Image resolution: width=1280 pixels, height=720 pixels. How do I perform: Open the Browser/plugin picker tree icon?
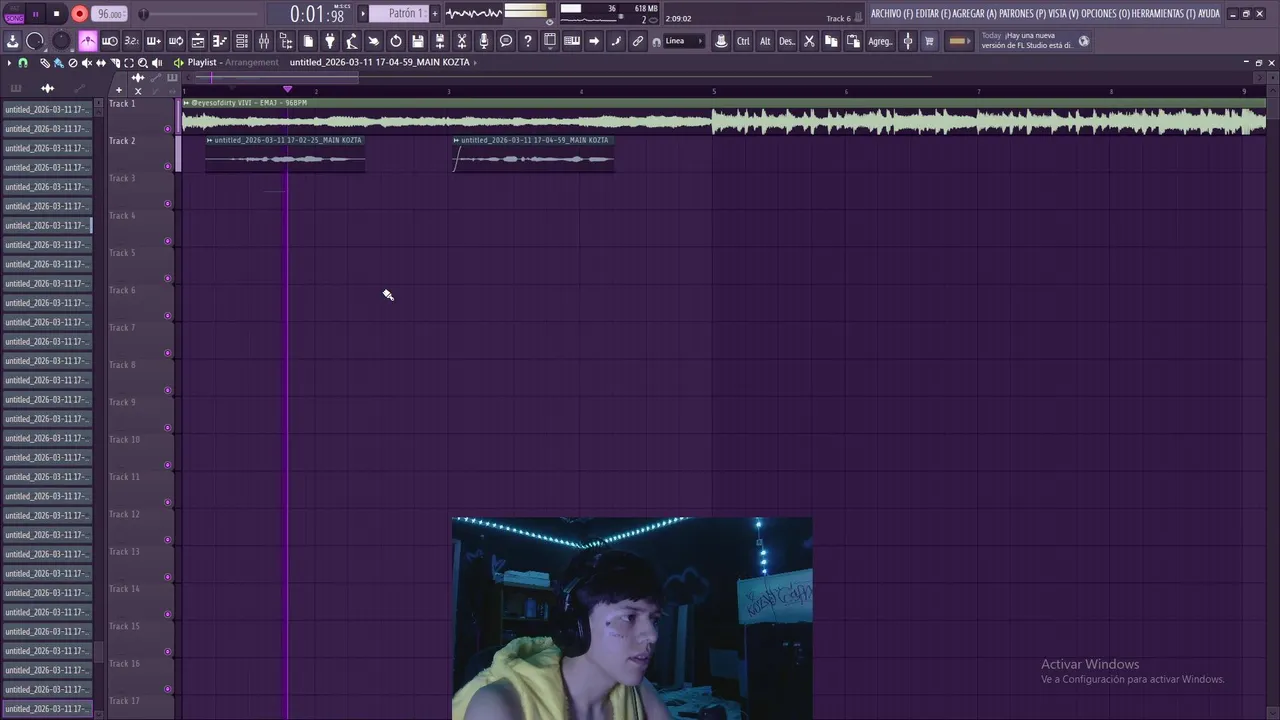[286, 41]
